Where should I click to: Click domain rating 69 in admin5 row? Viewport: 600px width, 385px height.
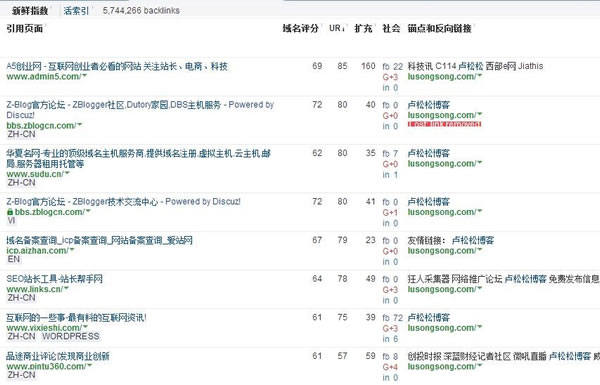click(x=317, y=66)
